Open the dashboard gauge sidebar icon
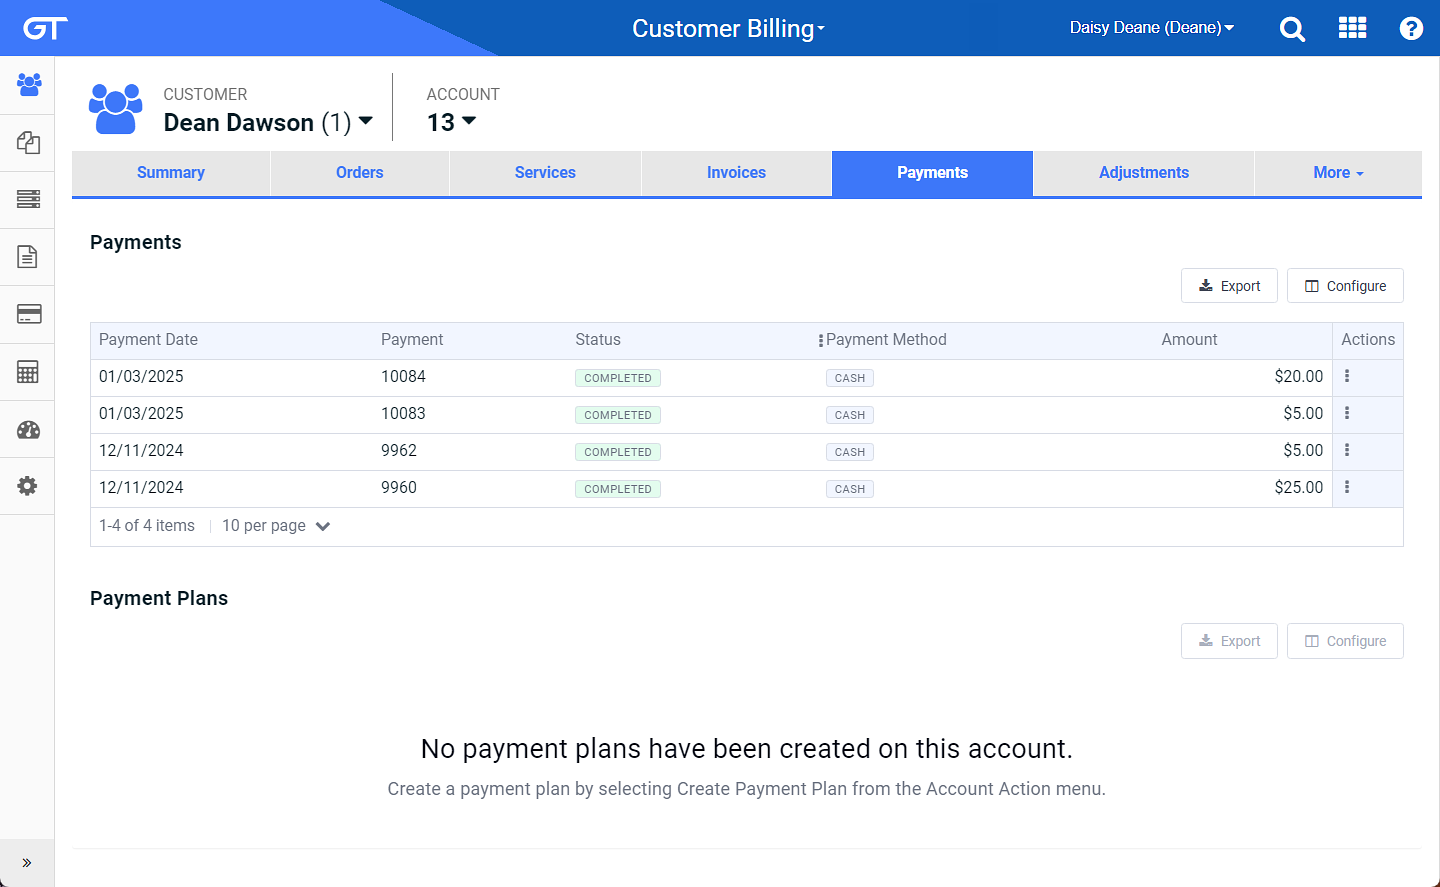Viewport: 1440px width, 887px height. (28, 430)
